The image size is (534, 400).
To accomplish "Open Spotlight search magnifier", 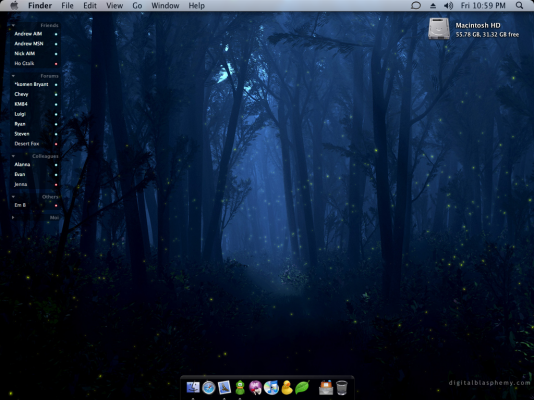I will [x=519, y=5].
